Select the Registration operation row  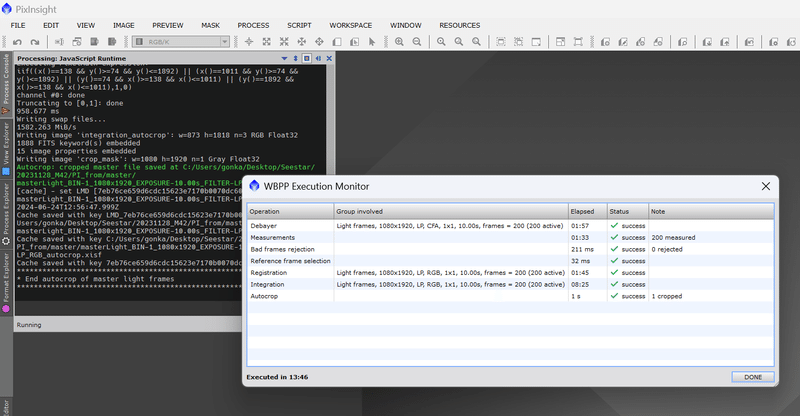click(510, 273)
